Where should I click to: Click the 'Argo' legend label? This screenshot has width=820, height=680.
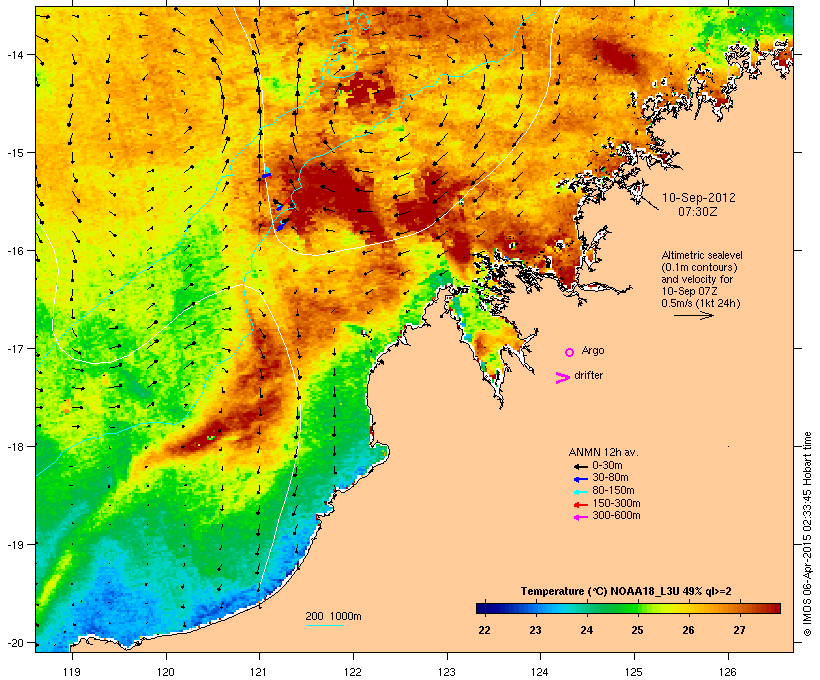coord(593,350)
